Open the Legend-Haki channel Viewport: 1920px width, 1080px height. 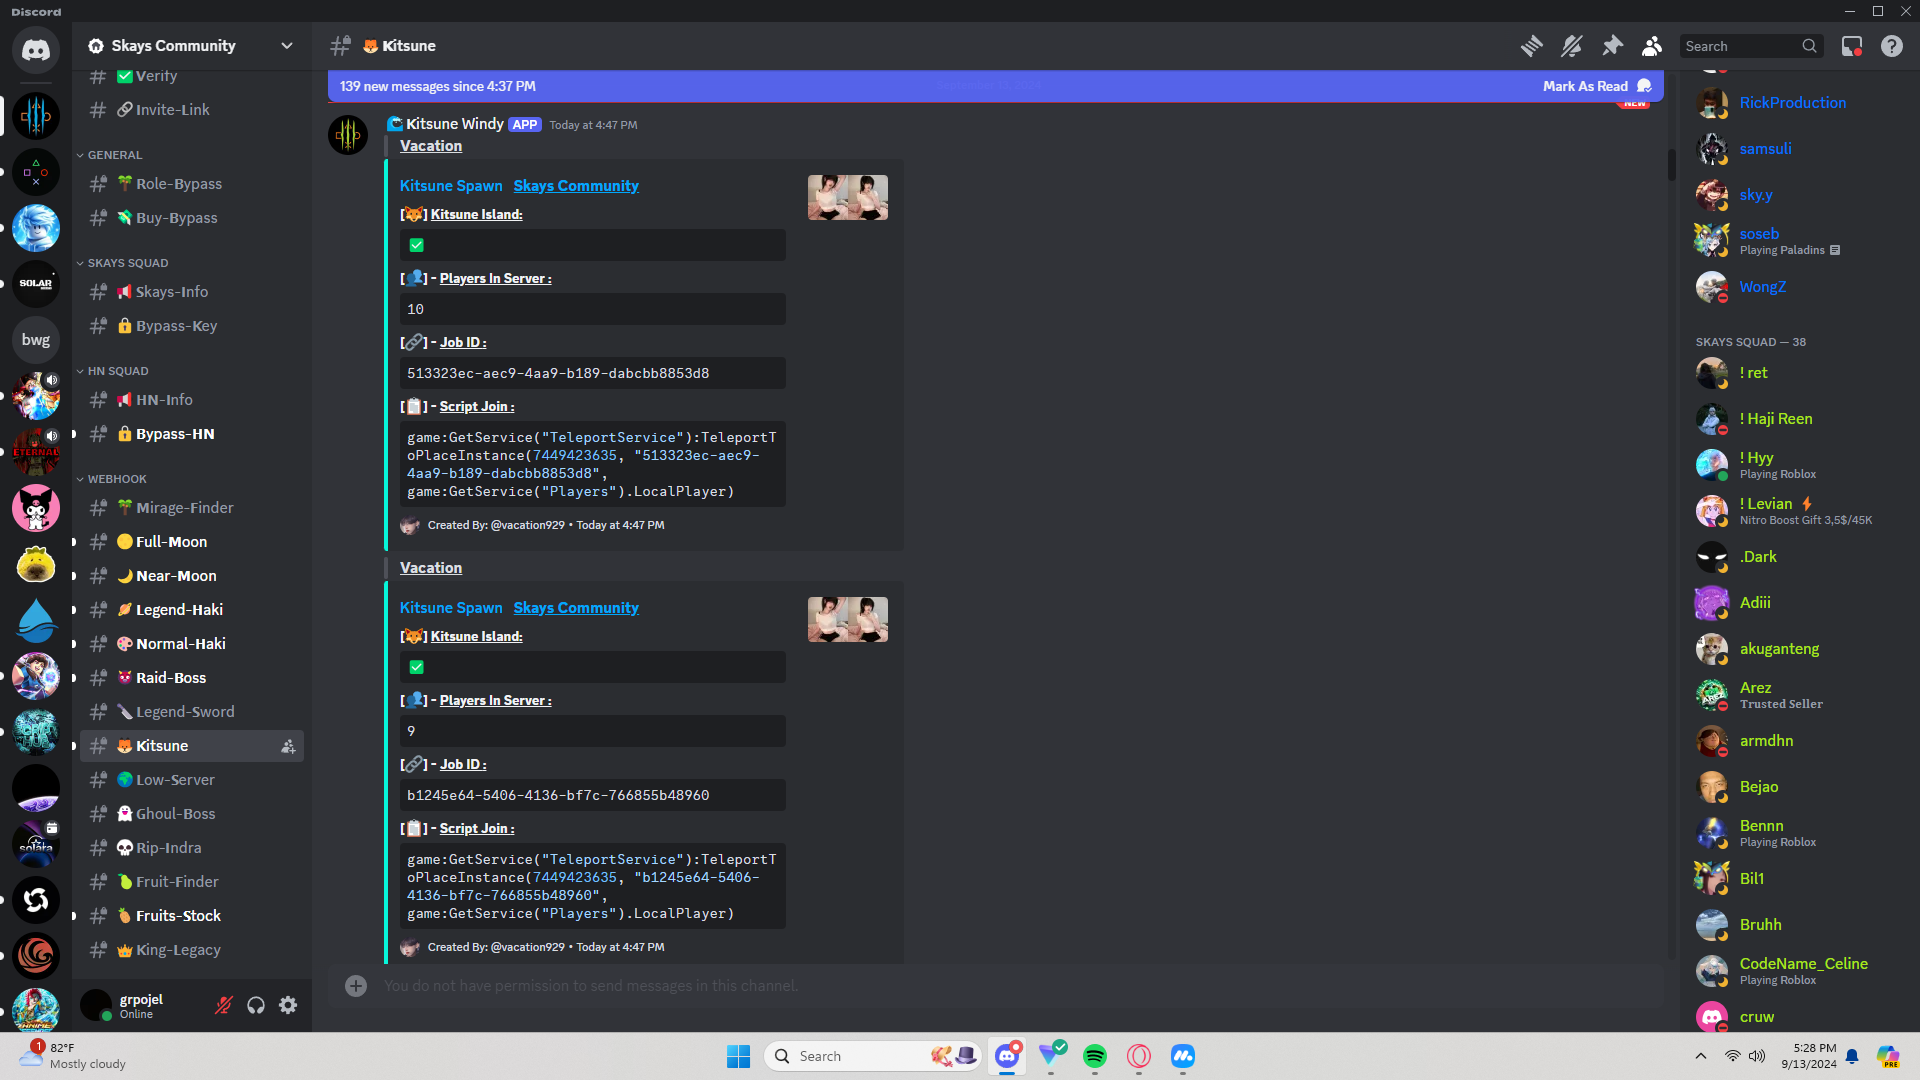[x=192, y=610]
